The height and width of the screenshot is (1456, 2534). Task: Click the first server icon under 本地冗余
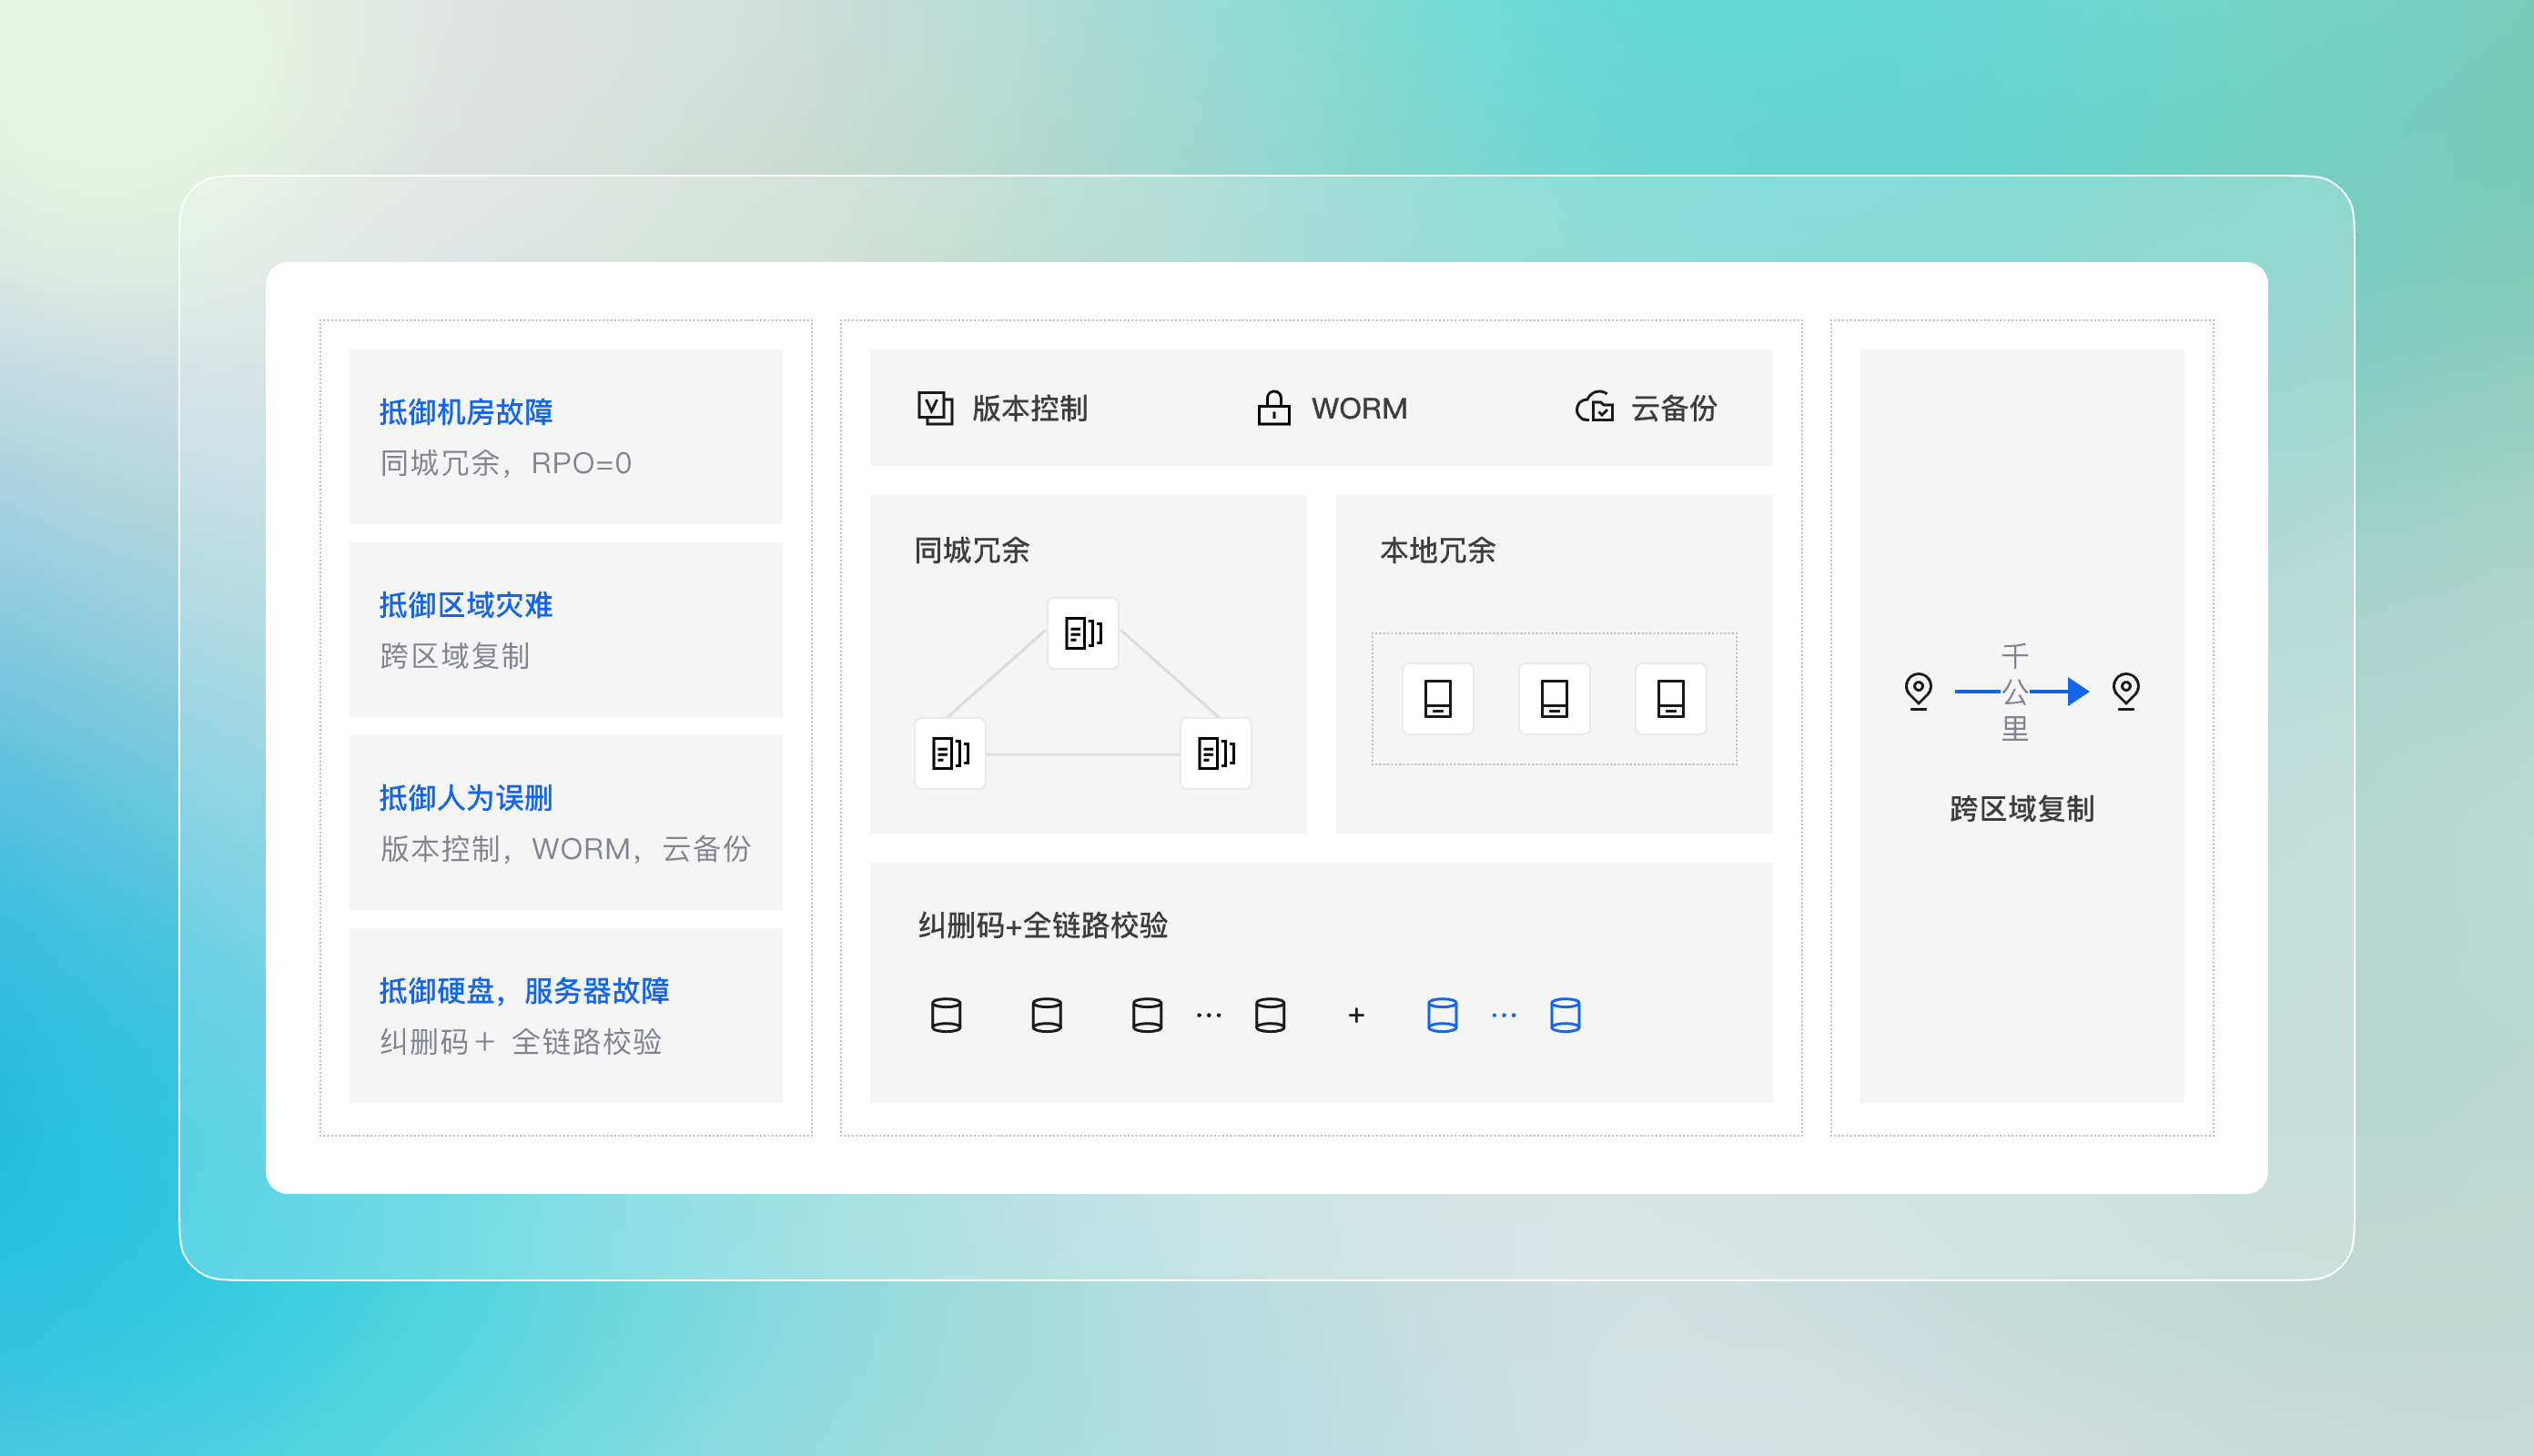tap(1437, 698)
